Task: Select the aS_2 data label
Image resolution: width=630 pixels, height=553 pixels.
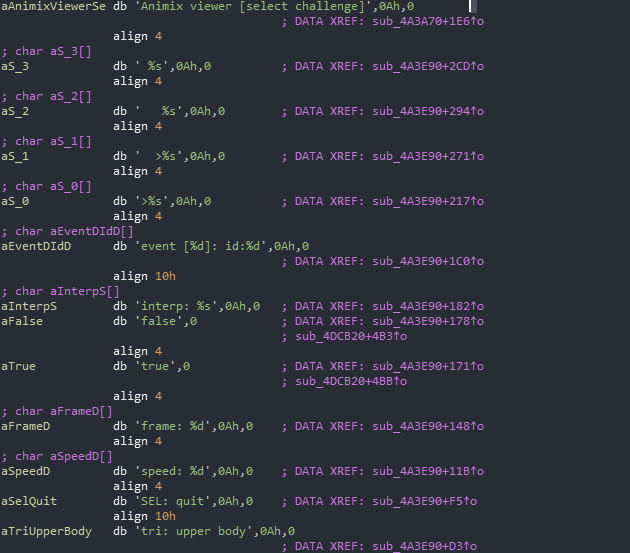Action: click(x=15, y=111)
